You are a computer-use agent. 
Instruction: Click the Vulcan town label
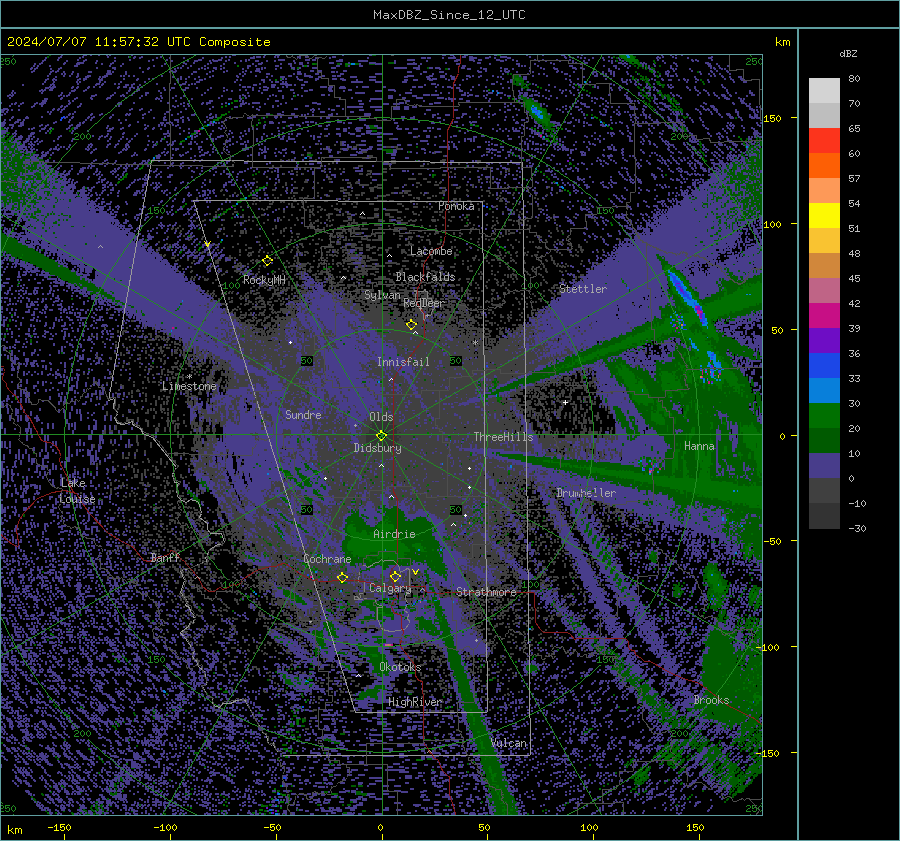tap(509, 743)
